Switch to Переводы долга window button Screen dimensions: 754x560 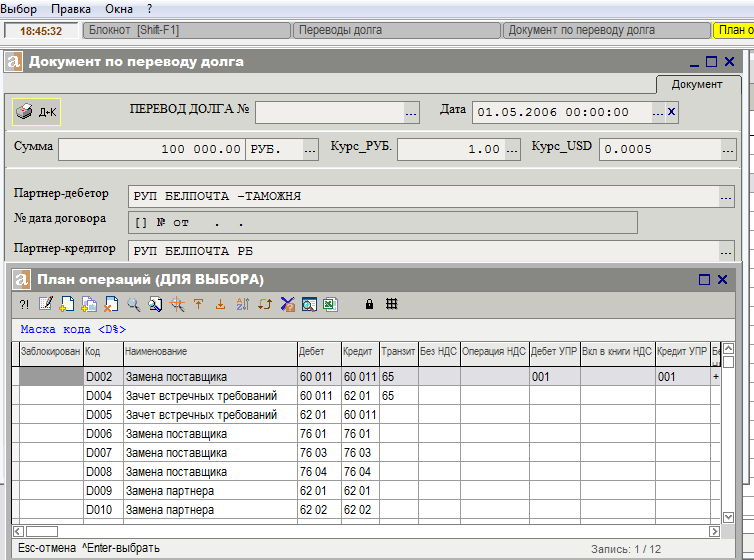tap(397, 30)
